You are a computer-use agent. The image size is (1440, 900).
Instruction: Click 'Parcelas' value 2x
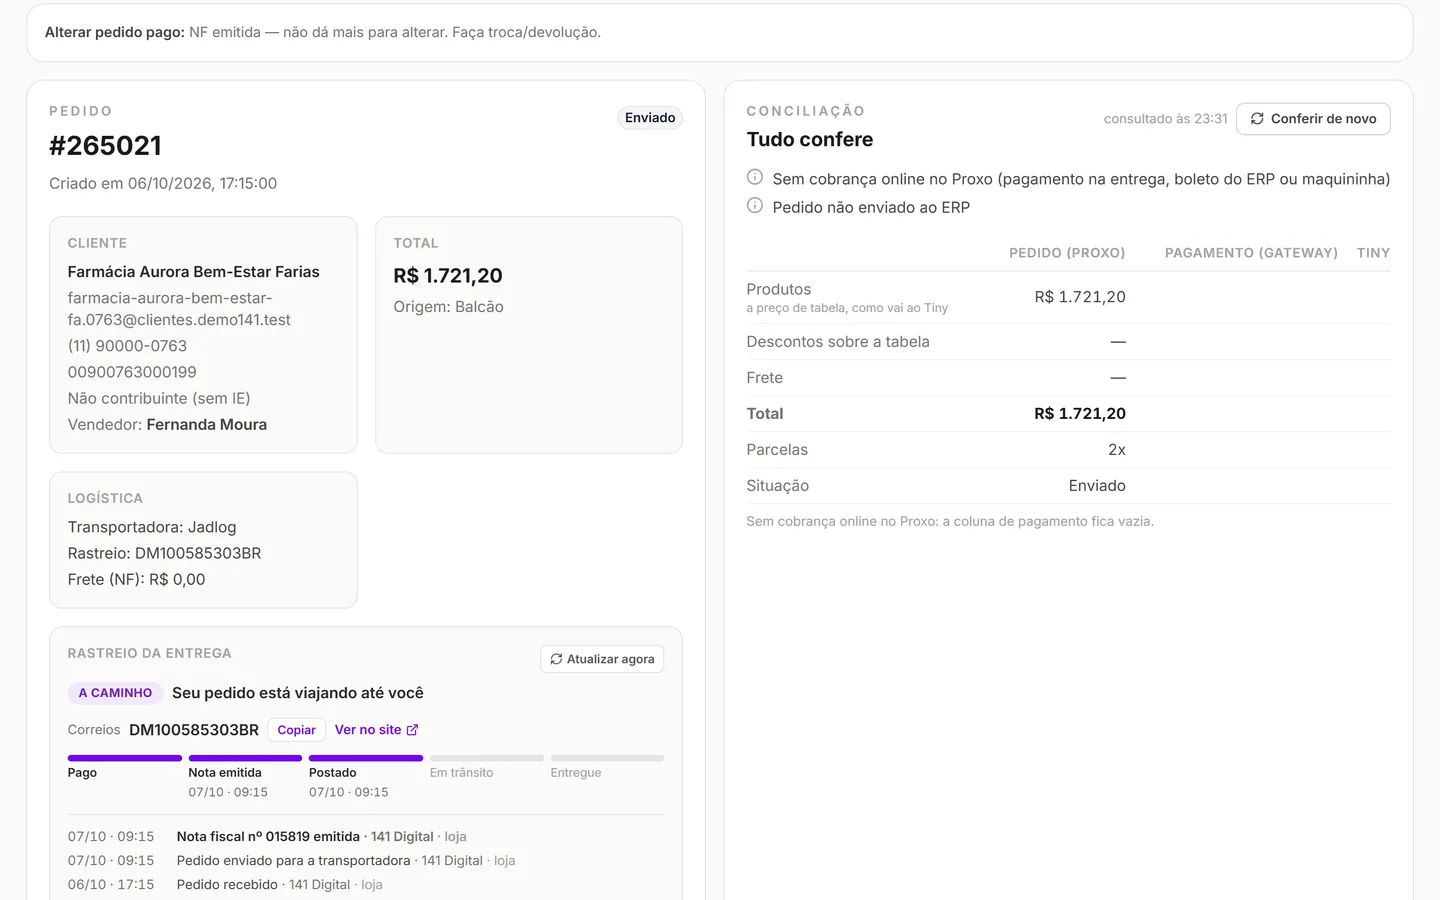[1117, 450]
